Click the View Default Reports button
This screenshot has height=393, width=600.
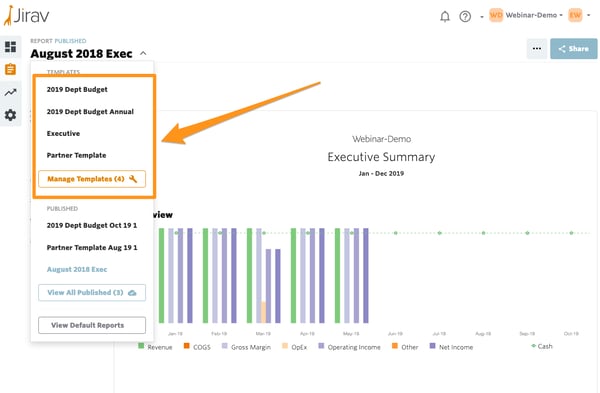coord(92,325)
